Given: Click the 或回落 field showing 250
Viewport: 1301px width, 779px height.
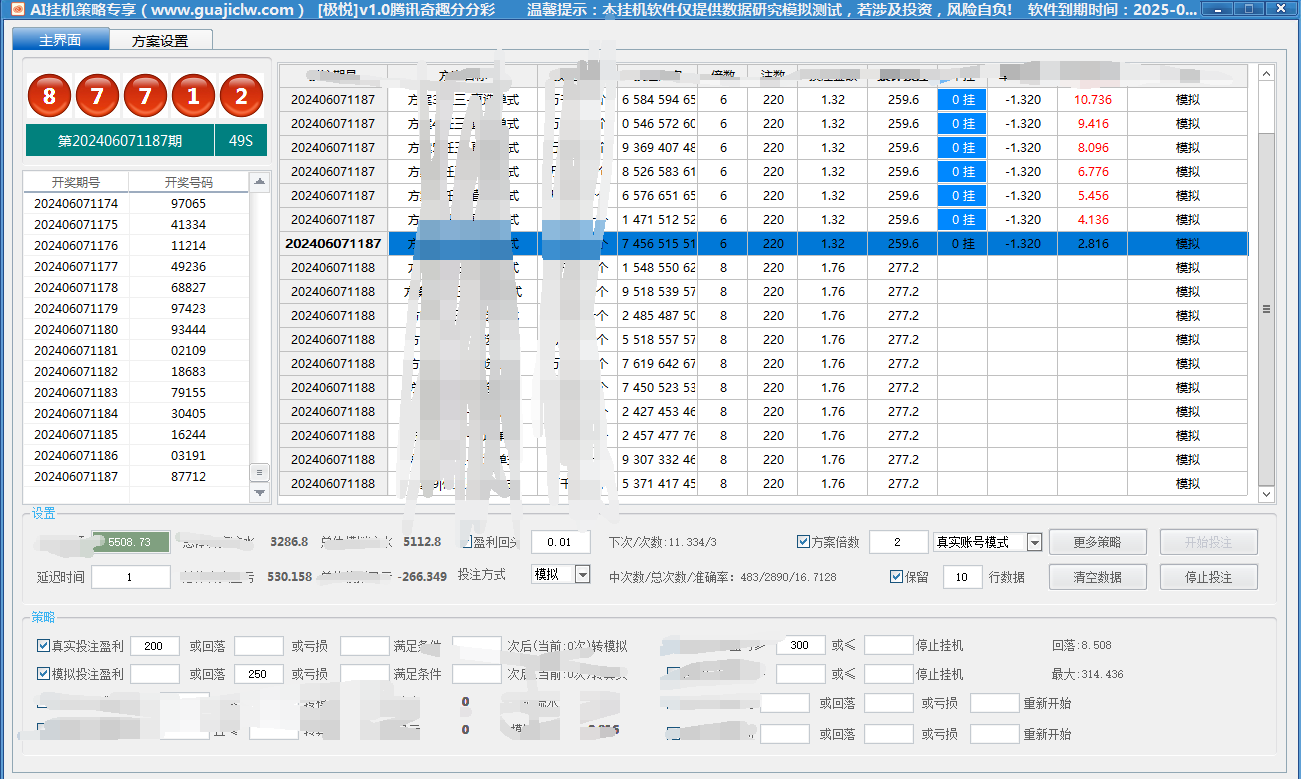Looking at the screenshot, I should point(258,674).
